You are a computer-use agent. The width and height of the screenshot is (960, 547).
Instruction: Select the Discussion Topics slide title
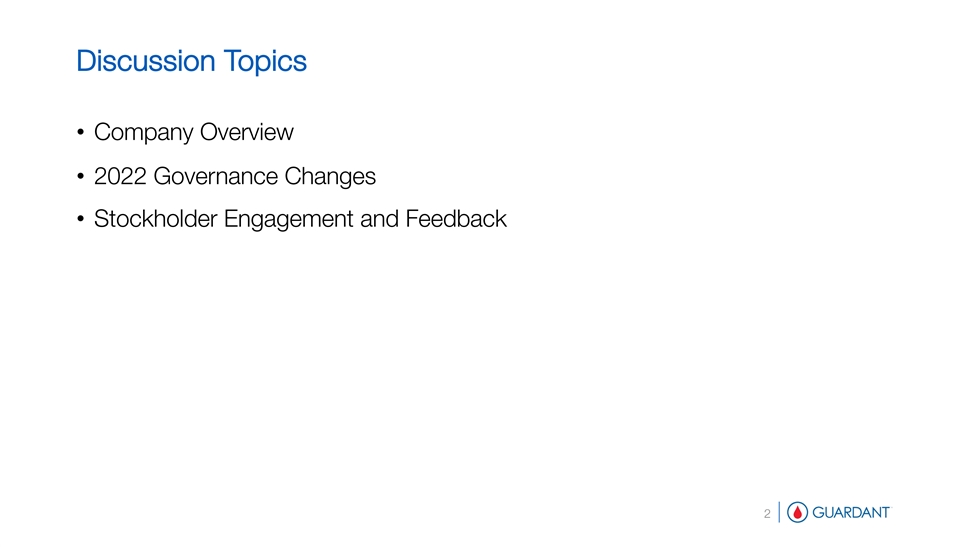pyautogui.click(x=191, y=62)
